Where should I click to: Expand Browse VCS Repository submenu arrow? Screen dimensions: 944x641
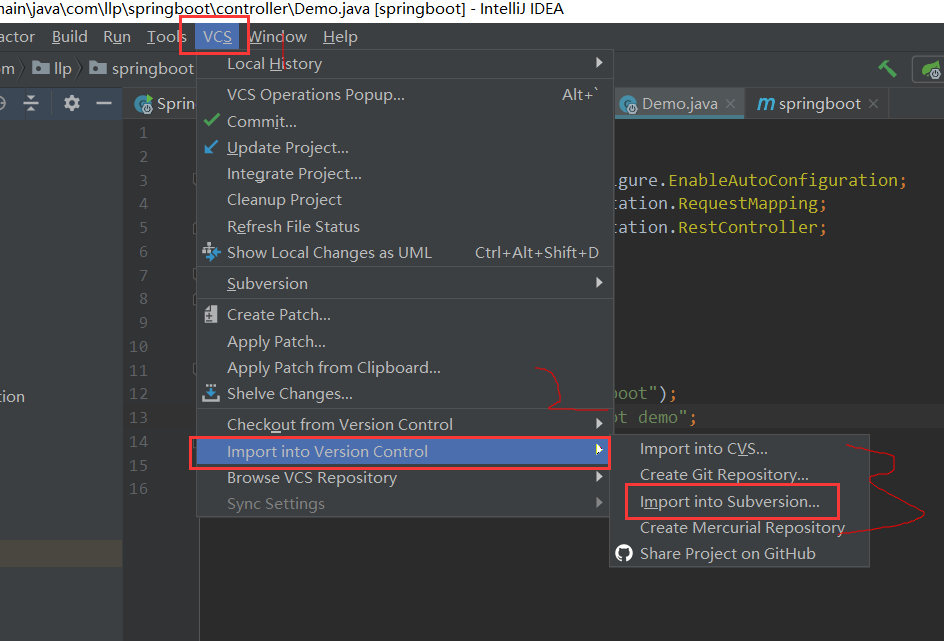pos(598,477)
